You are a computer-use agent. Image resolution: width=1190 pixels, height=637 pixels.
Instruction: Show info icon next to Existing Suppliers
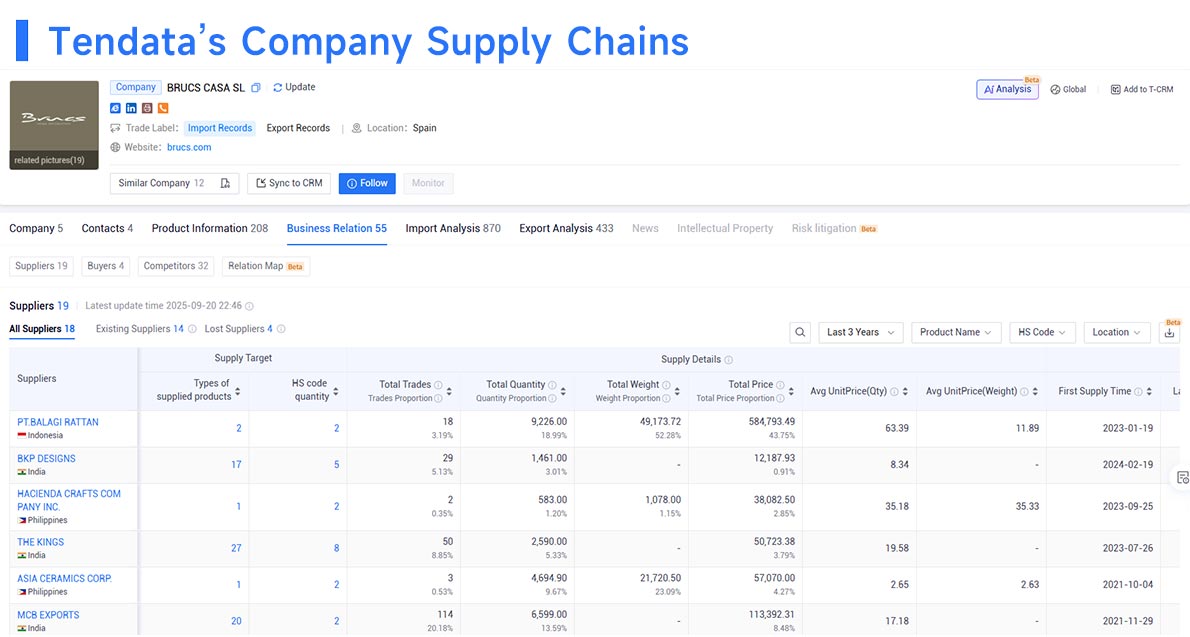(x=192, y=329)
